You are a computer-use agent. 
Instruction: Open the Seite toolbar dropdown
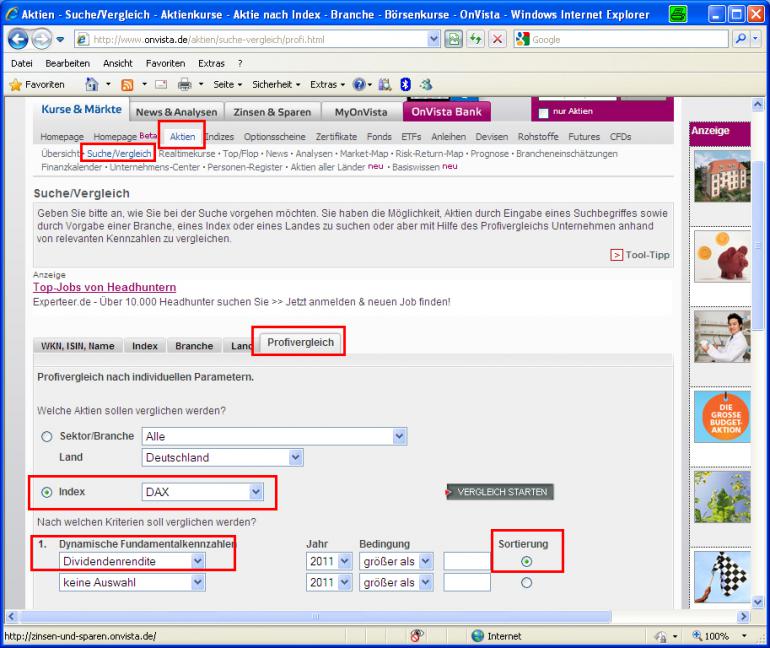[228, 84]
